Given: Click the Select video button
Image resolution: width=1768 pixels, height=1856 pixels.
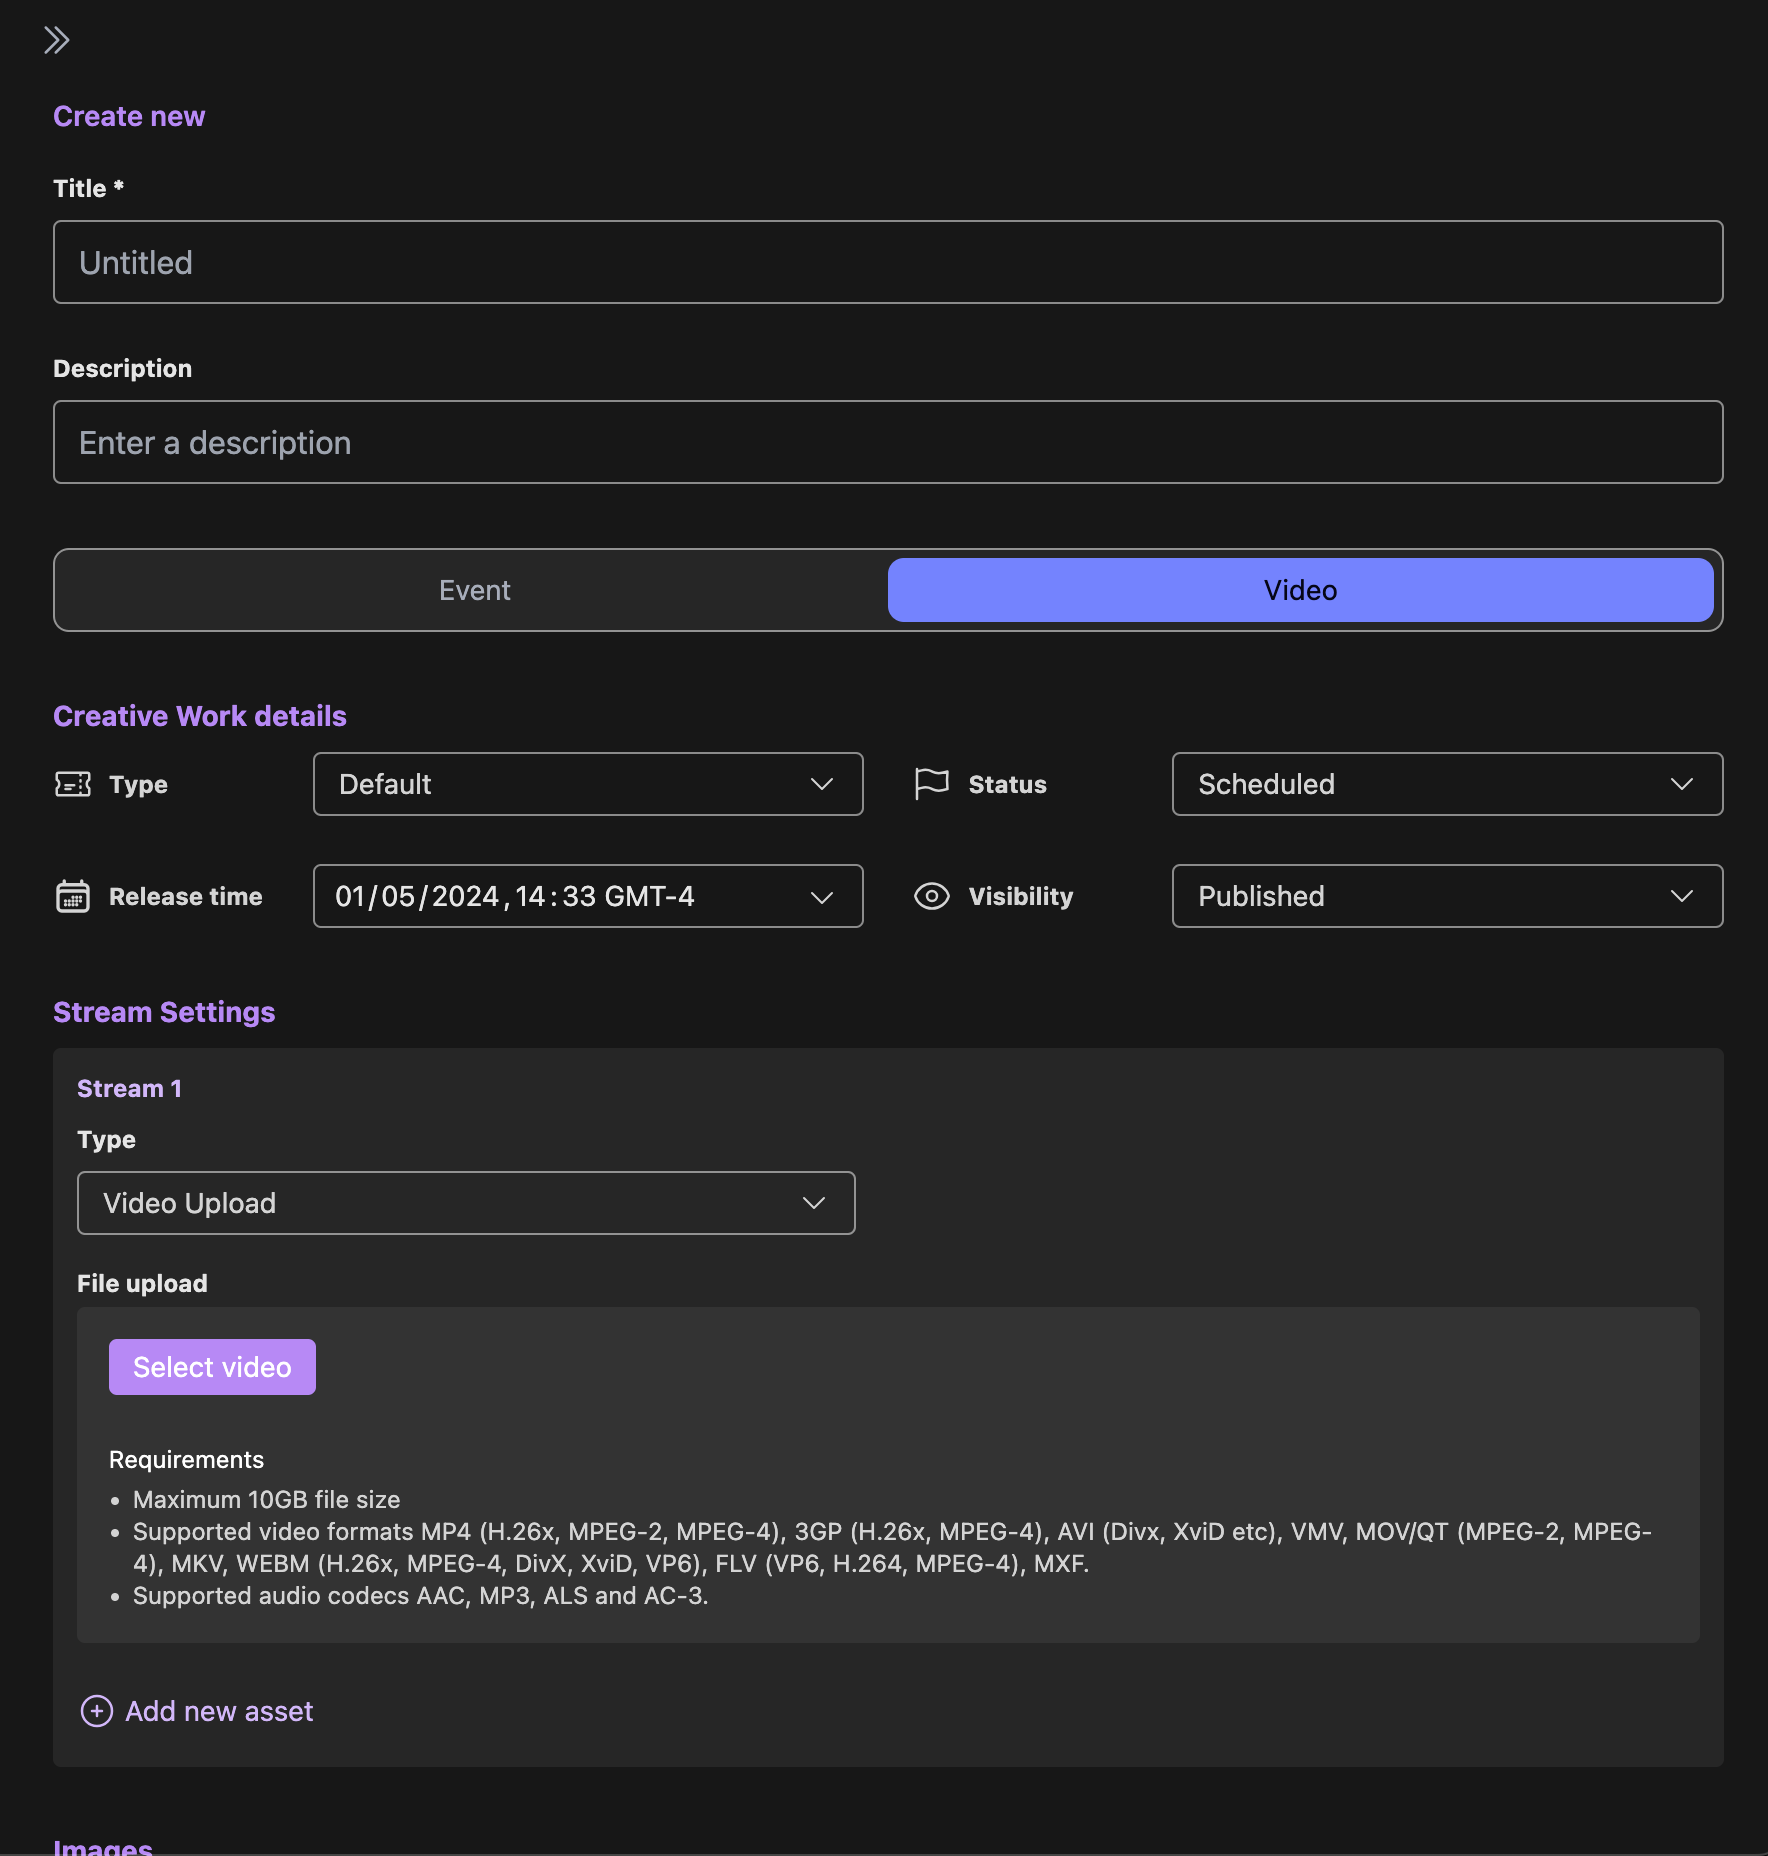Looking at the screenshot, I should (x=212, y=1367).
